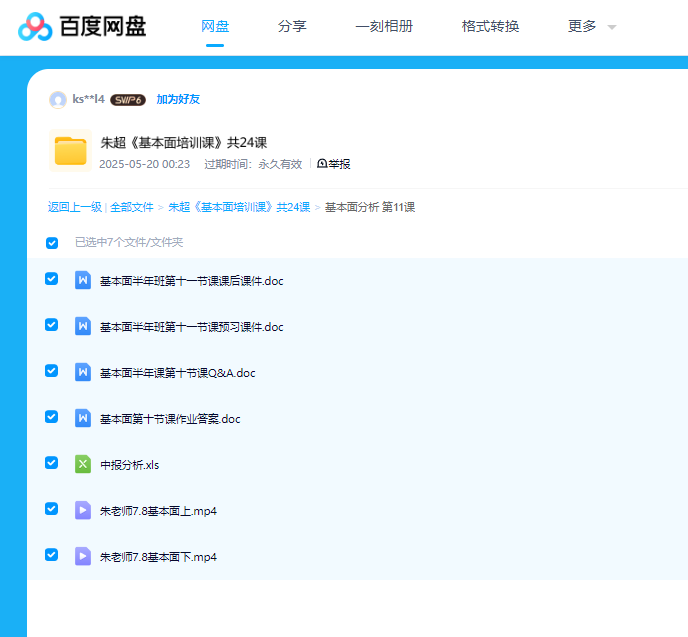Image resolution: width=688 pixels, height=637 pixels.
Task: Open the 一刻相册 tab
Action: pyautogui.click(x=384, y=27)
